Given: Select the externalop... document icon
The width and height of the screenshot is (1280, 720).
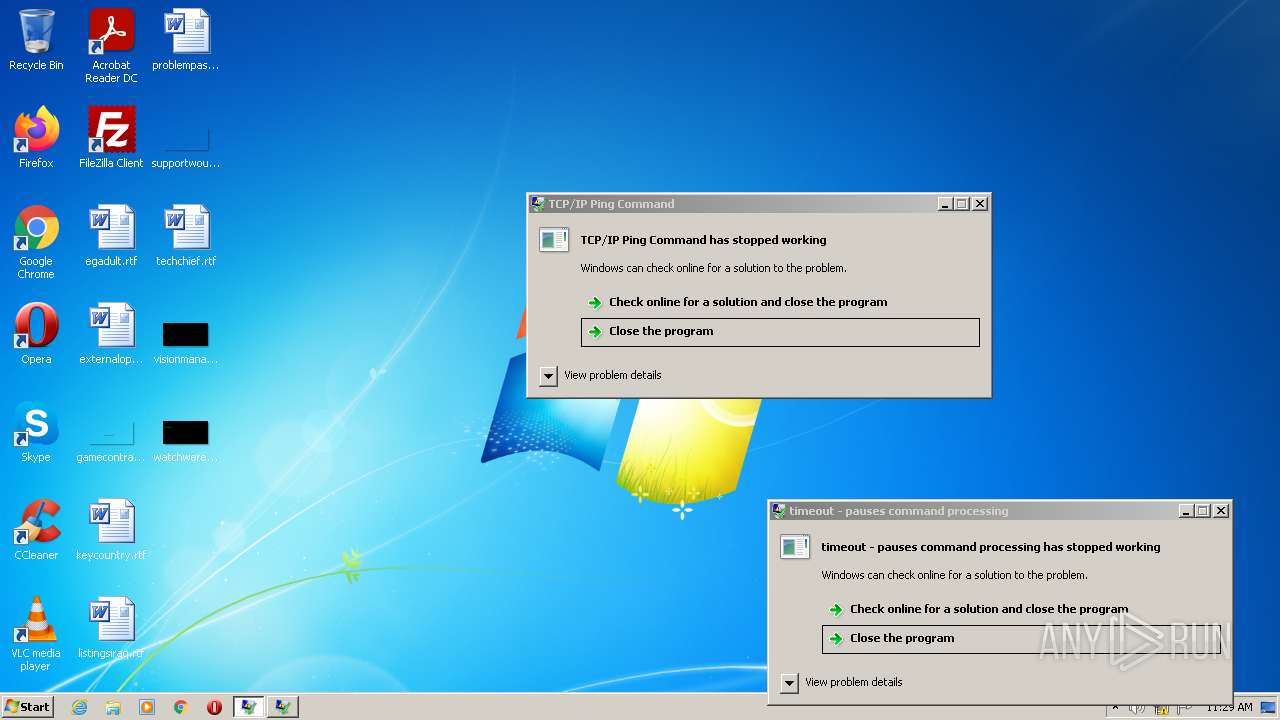Looking at the screenshot, I should click(x=111, y=334).
